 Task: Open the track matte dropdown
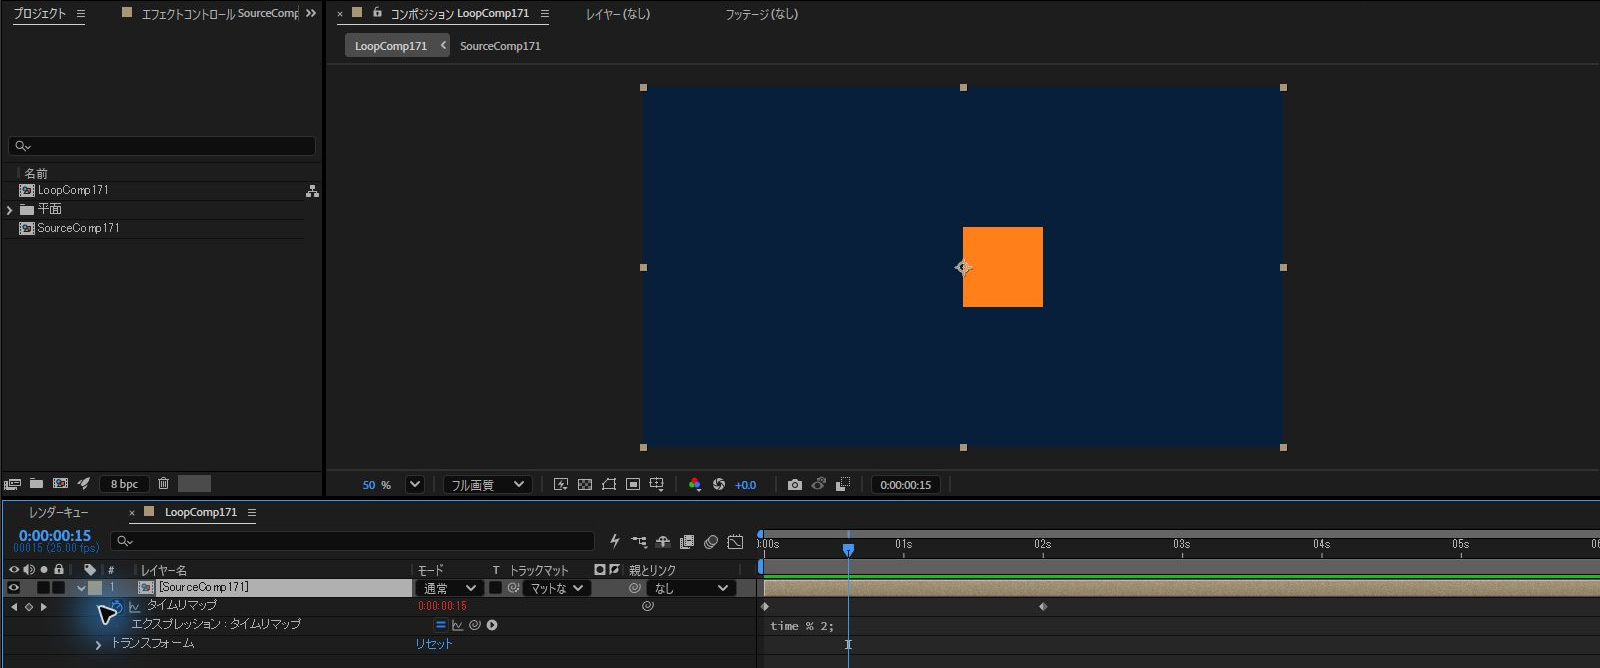[556, 588]
